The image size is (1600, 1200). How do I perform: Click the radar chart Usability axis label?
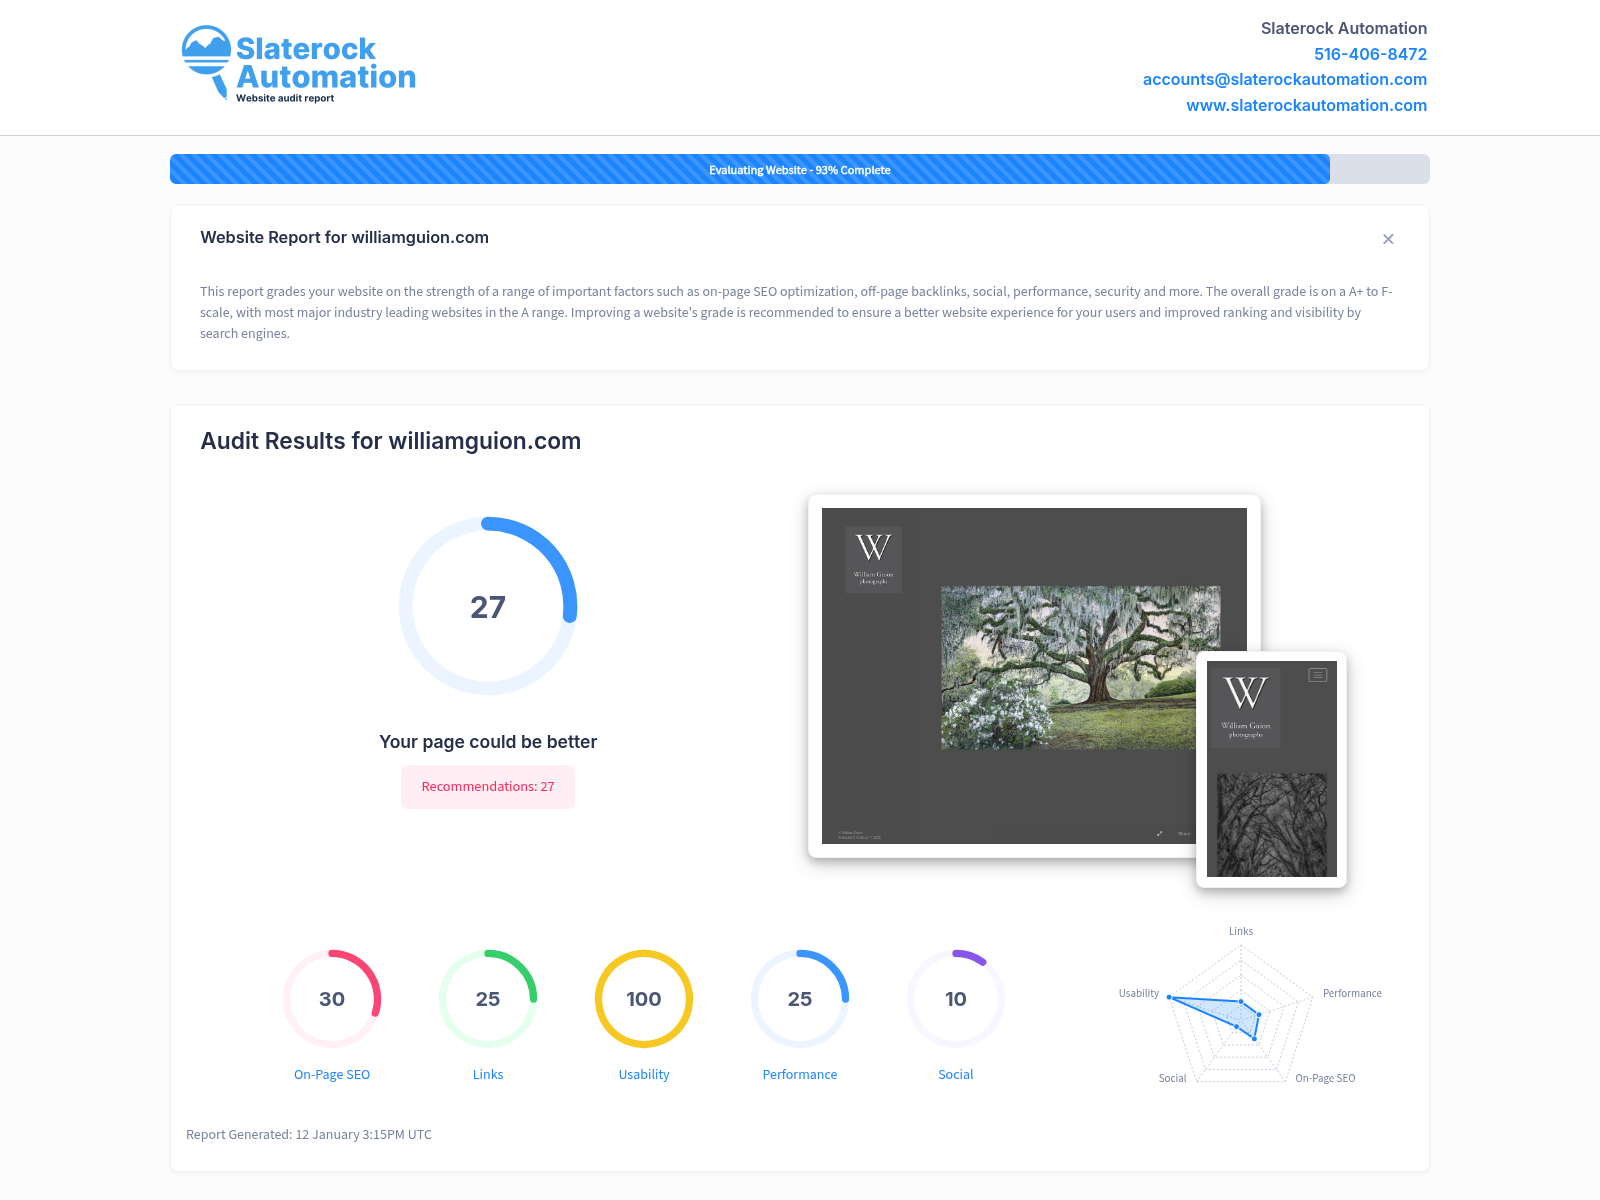[1139, 993]
